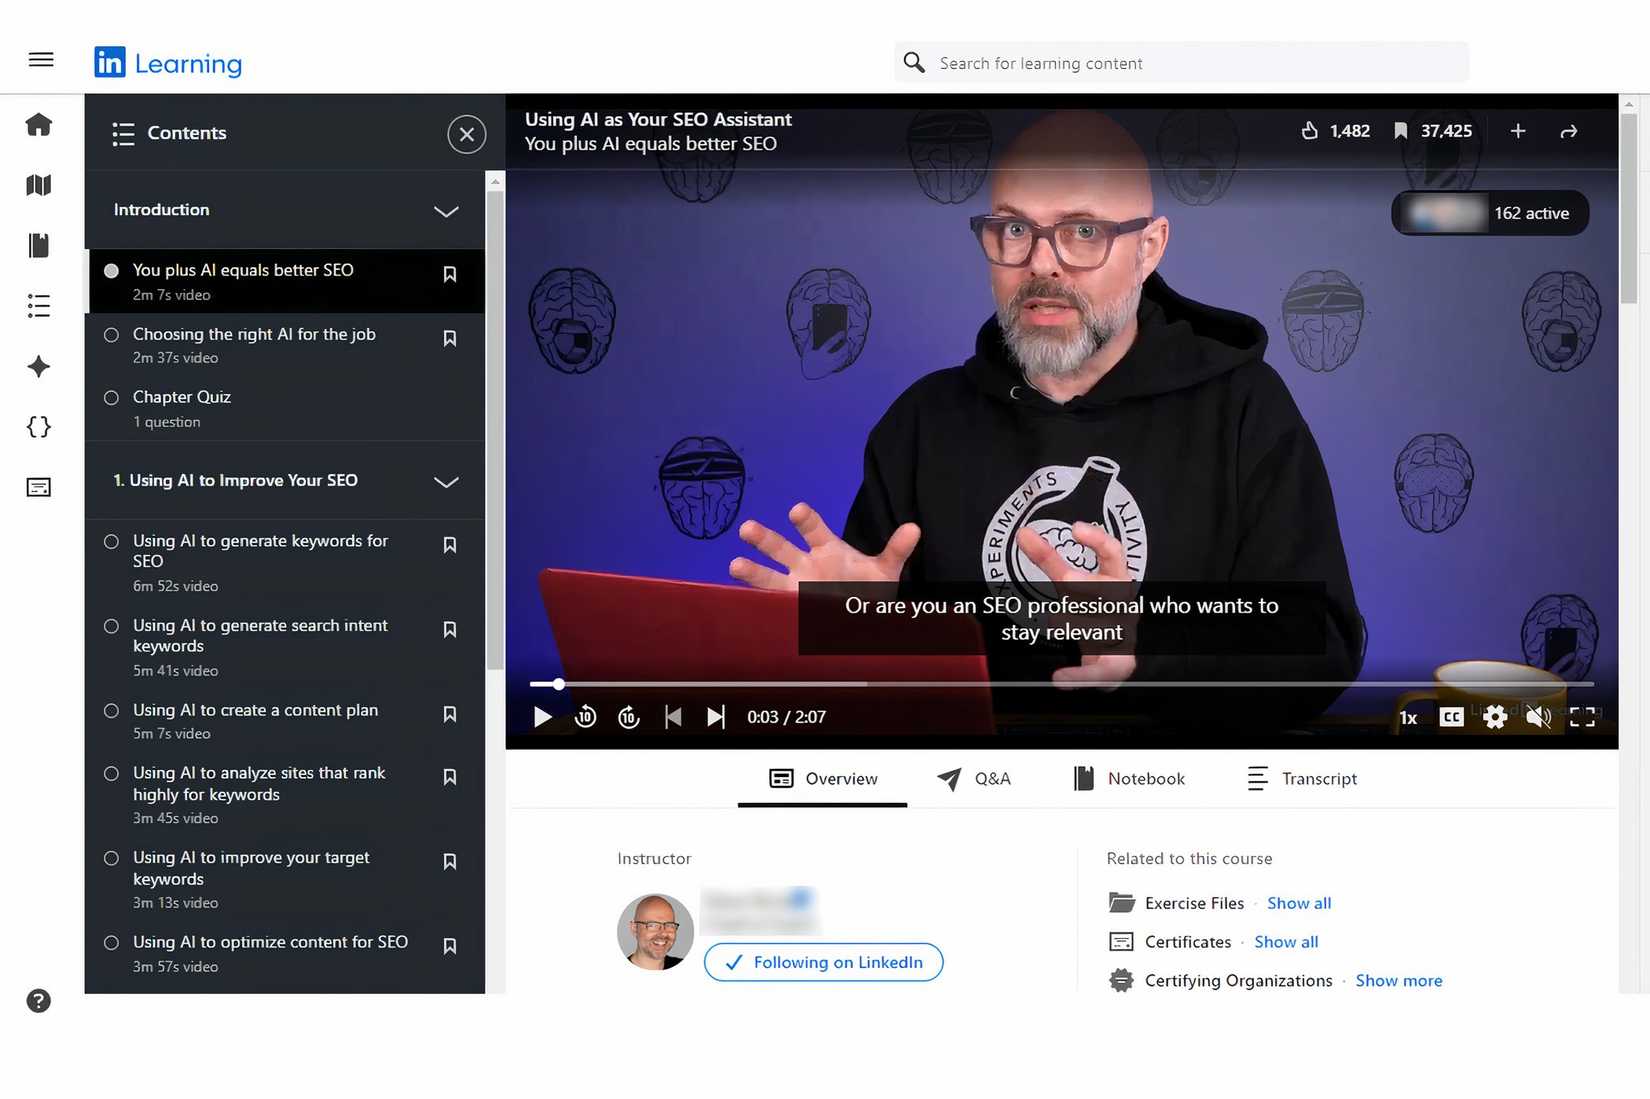Open video settings gear
This screenshot has width=1650, height=1099.
(x=1495, y=717)
